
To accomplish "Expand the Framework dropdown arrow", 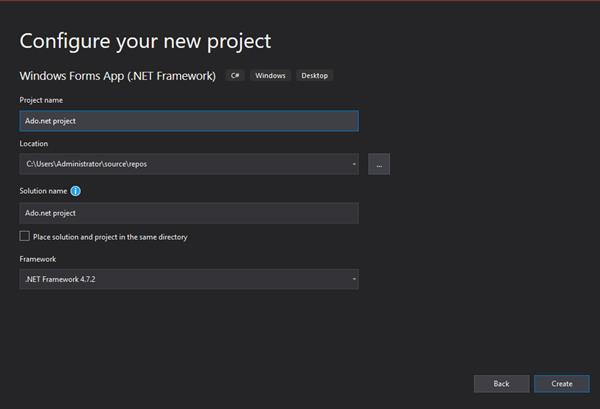I will (353, 280).
